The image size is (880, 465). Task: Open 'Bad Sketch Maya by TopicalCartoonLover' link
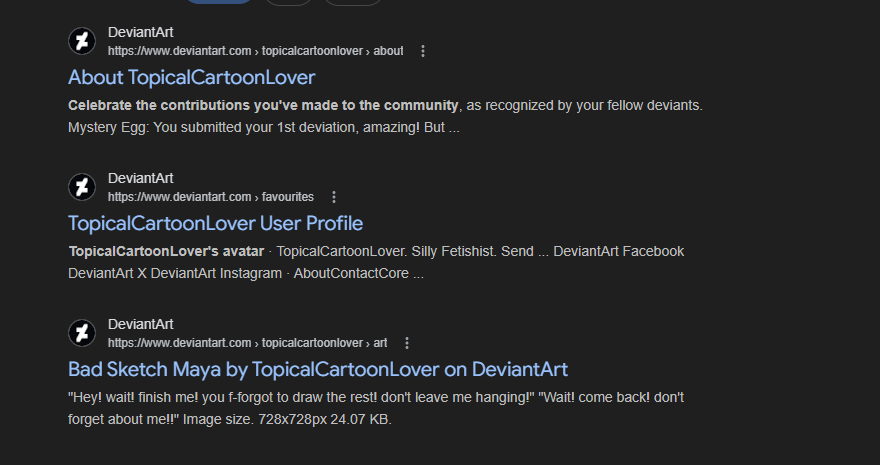[x=317, y=369]
